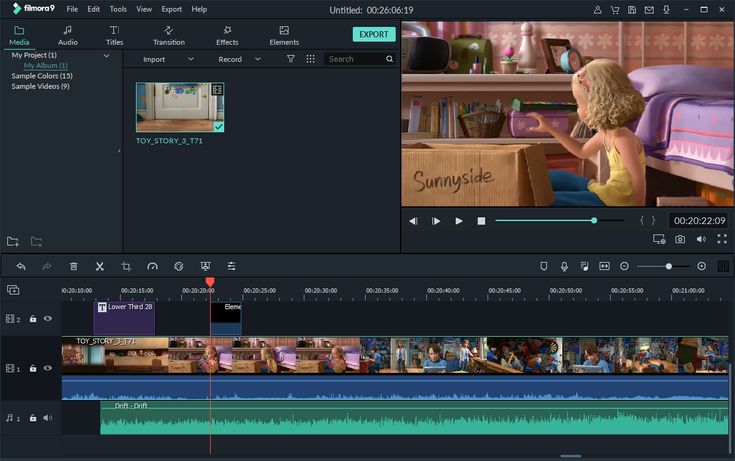Step back one frame in preview
The width and height of the screenshot is (735, 461).
[413, 221]
